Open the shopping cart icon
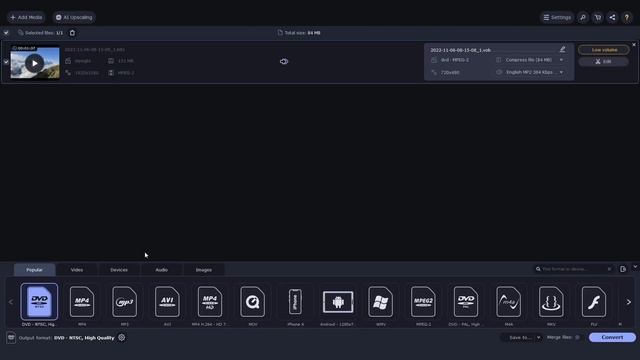 pyautogui.click(x=598, y=17)
